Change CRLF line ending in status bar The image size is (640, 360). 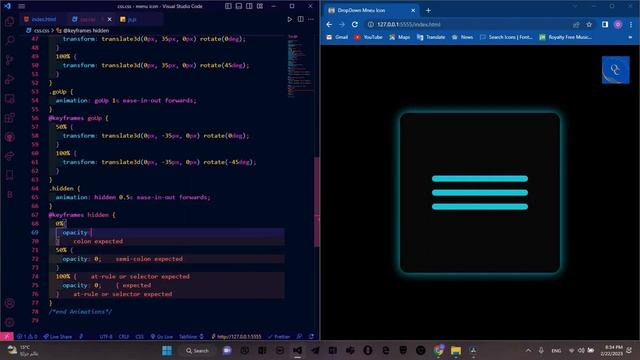point(124,336)
